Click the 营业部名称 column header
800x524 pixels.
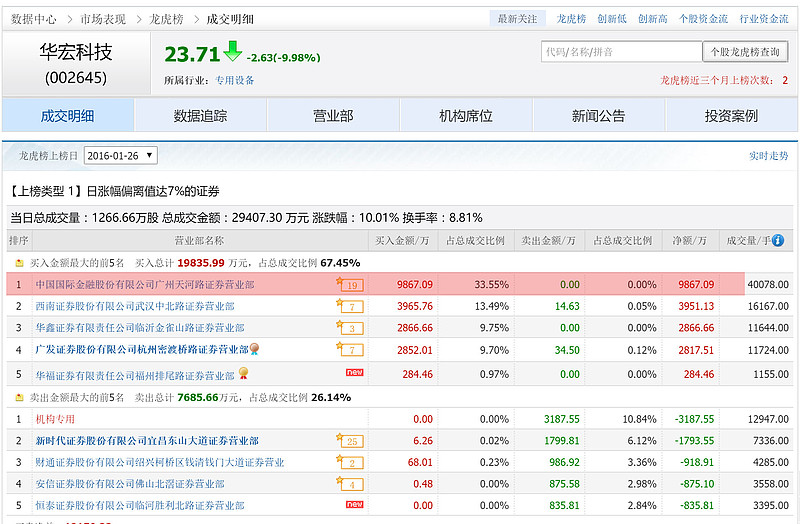pos(199,240)
